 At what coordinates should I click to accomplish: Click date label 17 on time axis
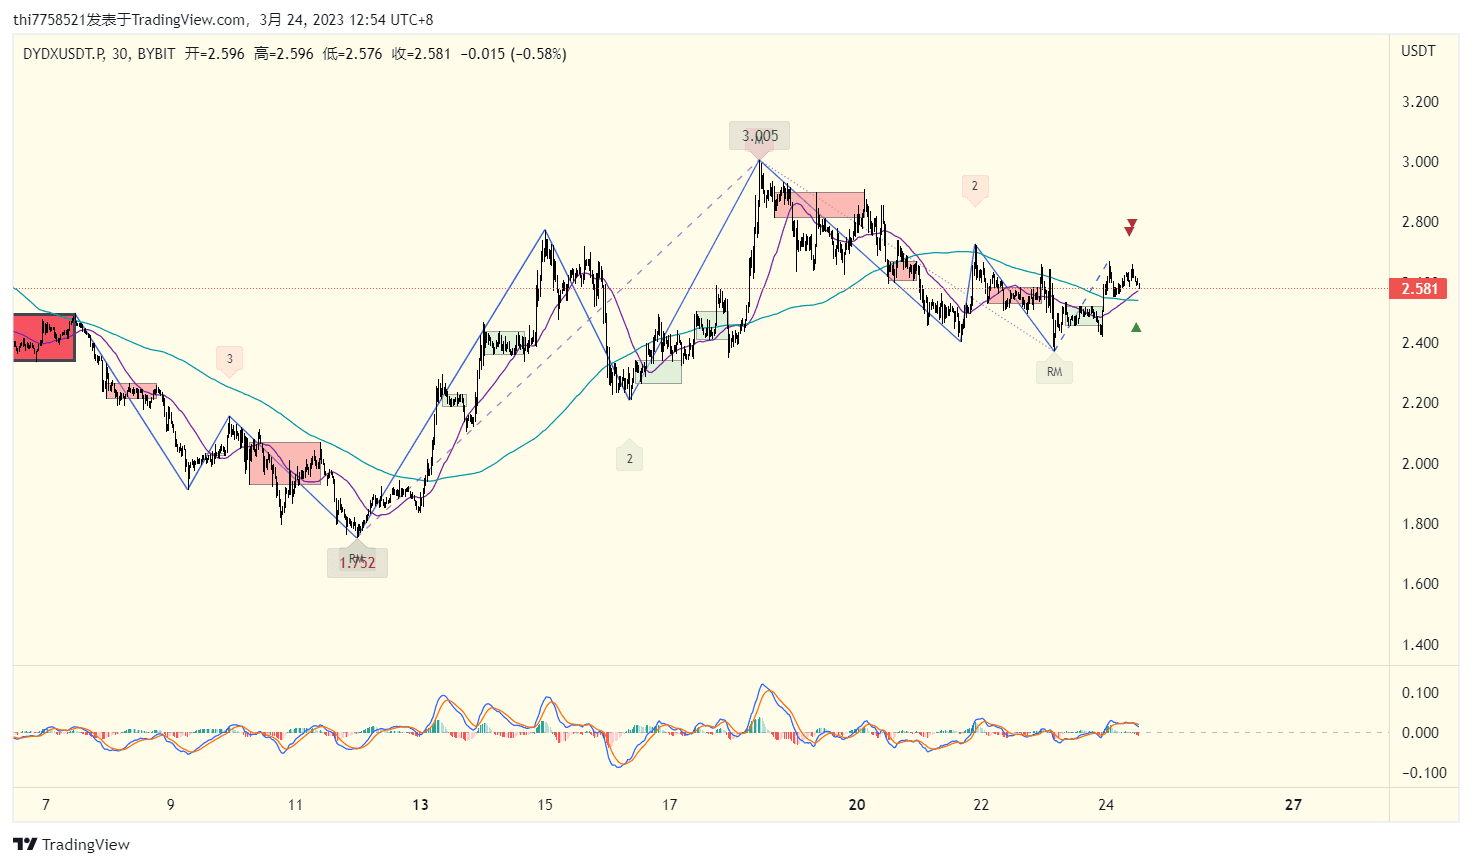670,805
